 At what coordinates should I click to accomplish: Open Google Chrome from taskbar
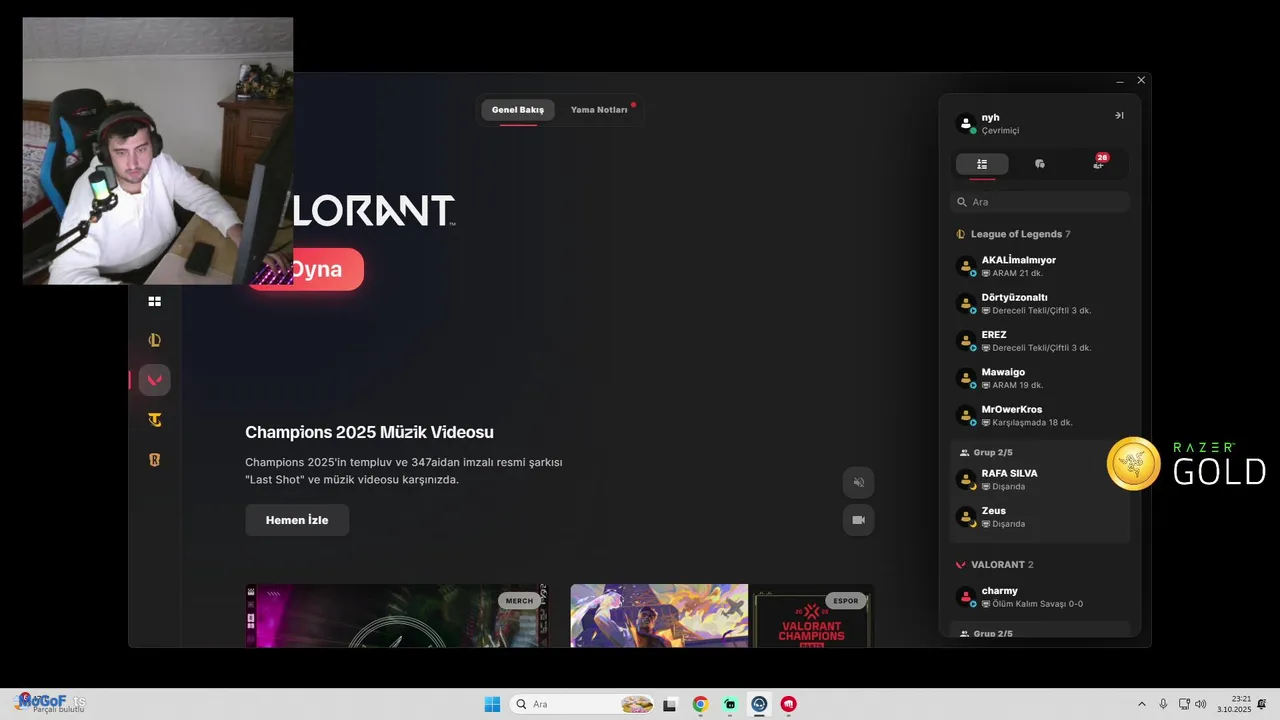click(700, 704)
